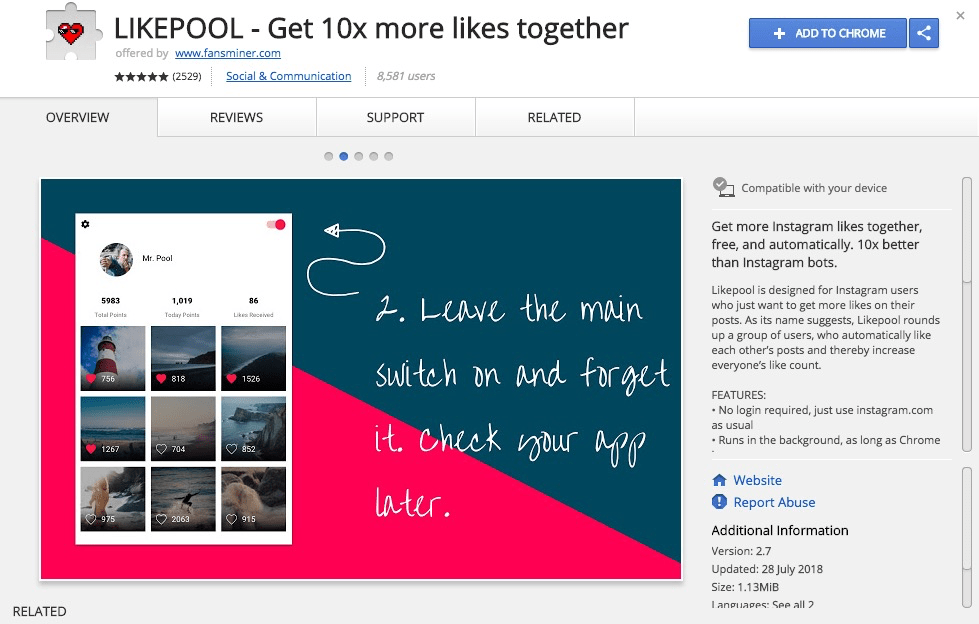
Task: Show the third screenshot via carousel dot
Action: point(358,156)
